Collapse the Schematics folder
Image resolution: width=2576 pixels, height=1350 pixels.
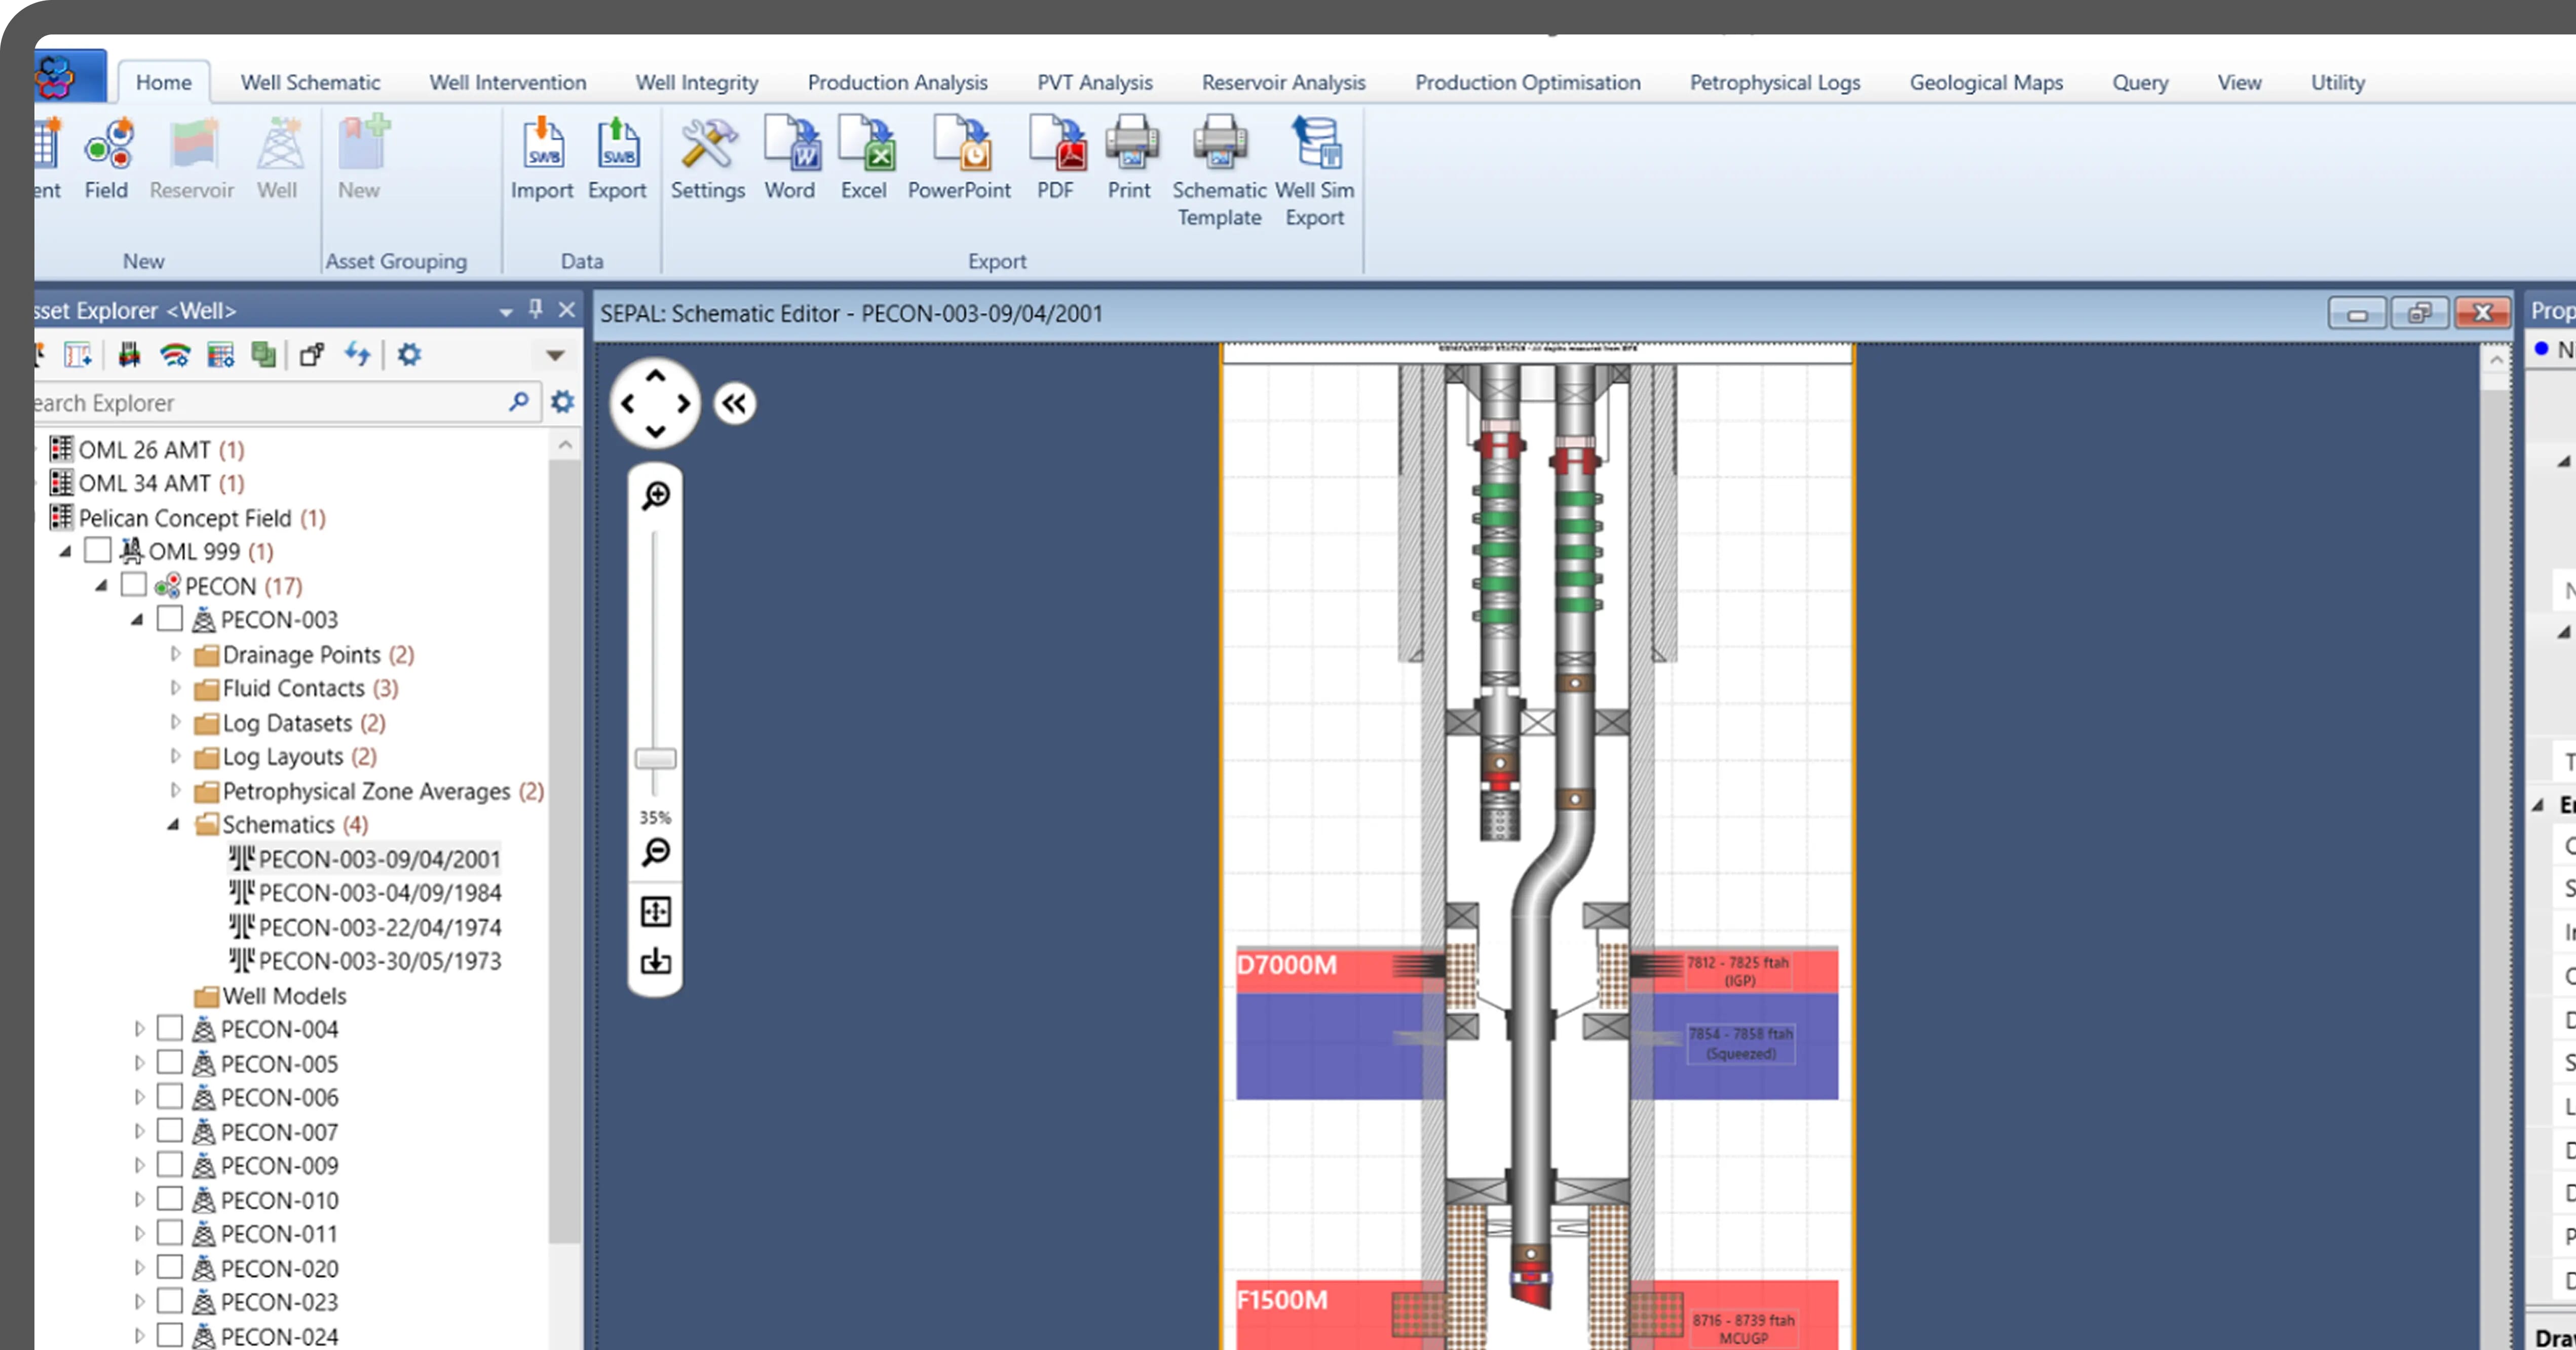tap(174, 825)
